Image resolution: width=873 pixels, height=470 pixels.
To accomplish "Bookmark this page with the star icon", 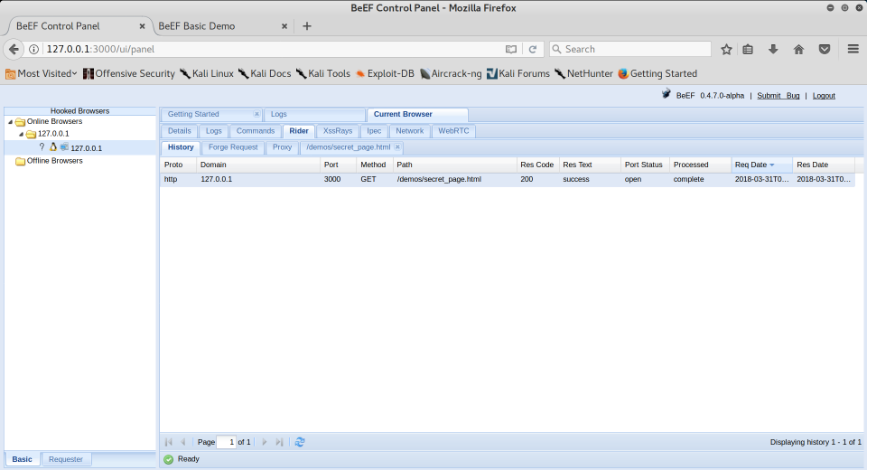I will 726,49.
